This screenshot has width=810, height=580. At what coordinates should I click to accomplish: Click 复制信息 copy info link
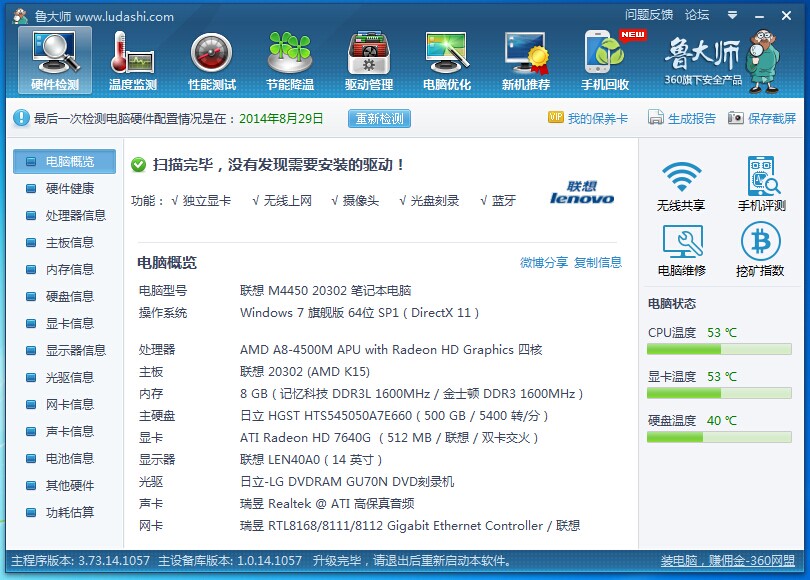[x=598, y=262]
